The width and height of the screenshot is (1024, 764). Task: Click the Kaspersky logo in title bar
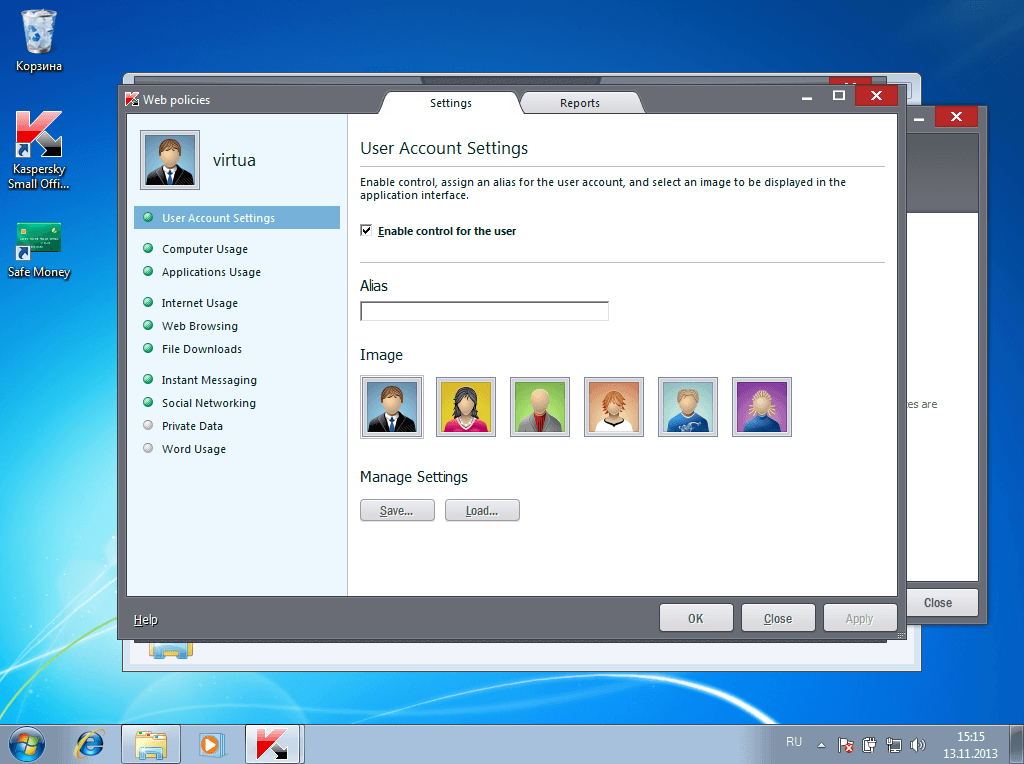click(132, 99)
